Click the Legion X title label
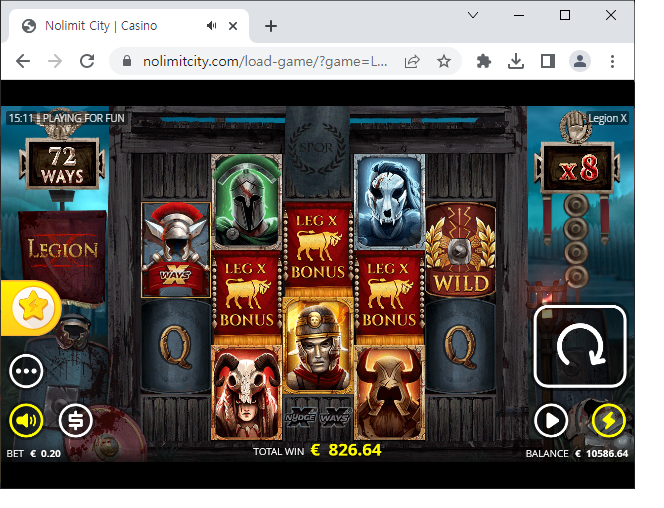This screenshot has width=664, height=508. pos(607,119)
